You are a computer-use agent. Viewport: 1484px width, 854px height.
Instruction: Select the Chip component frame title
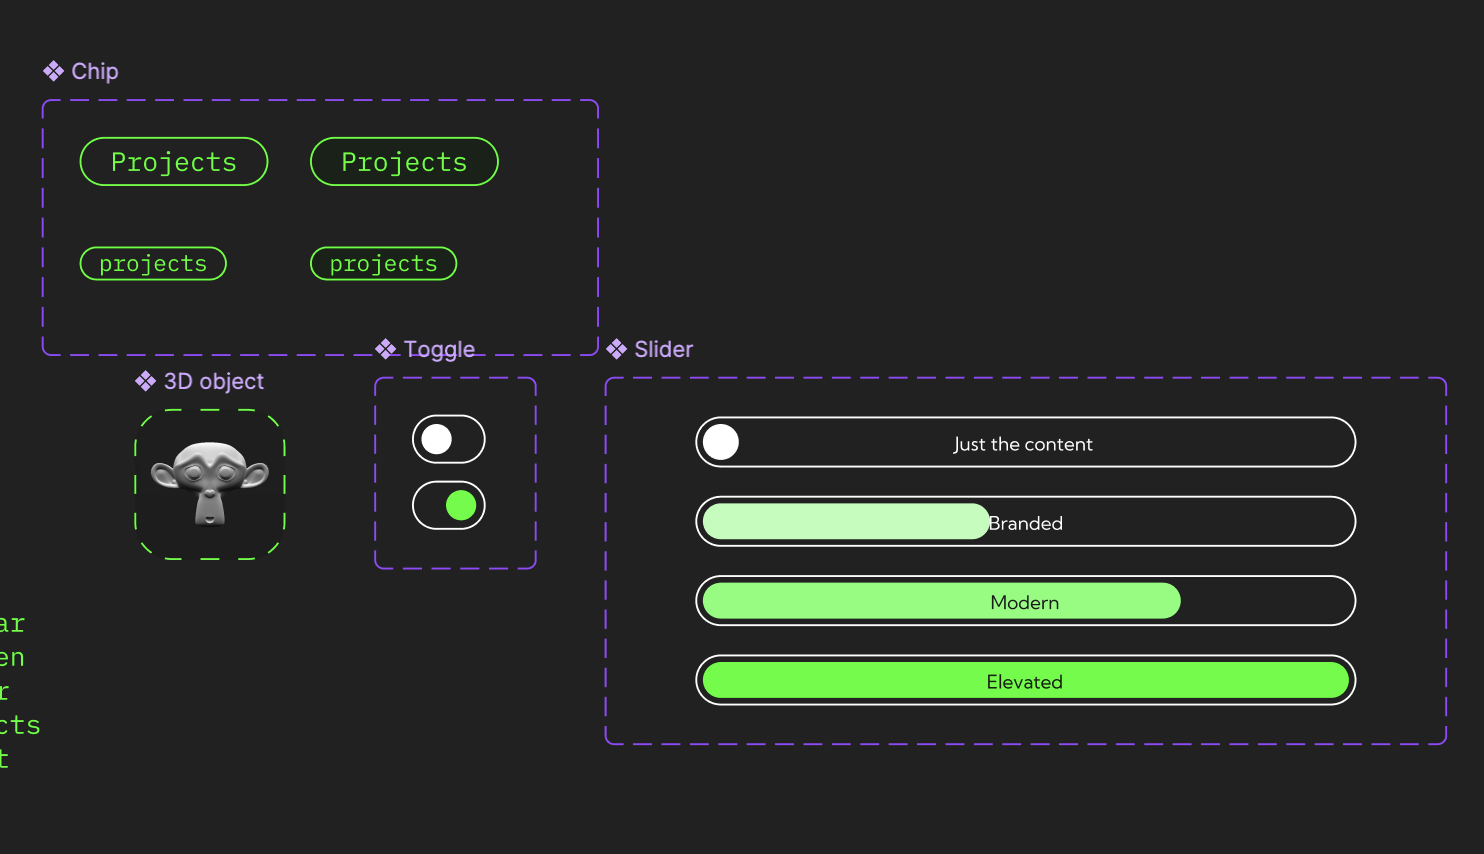coord(95,71)
